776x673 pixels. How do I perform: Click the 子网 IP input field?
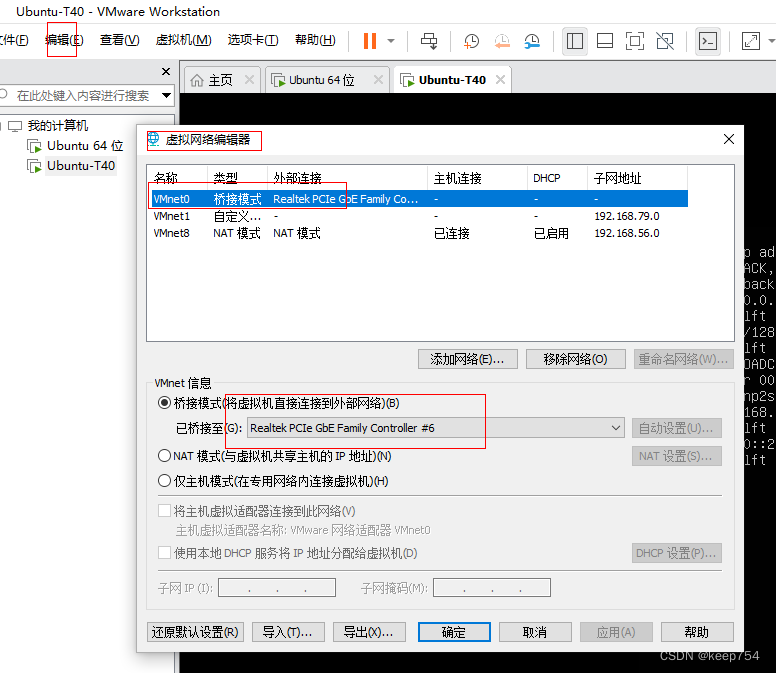tap(277, 588)
